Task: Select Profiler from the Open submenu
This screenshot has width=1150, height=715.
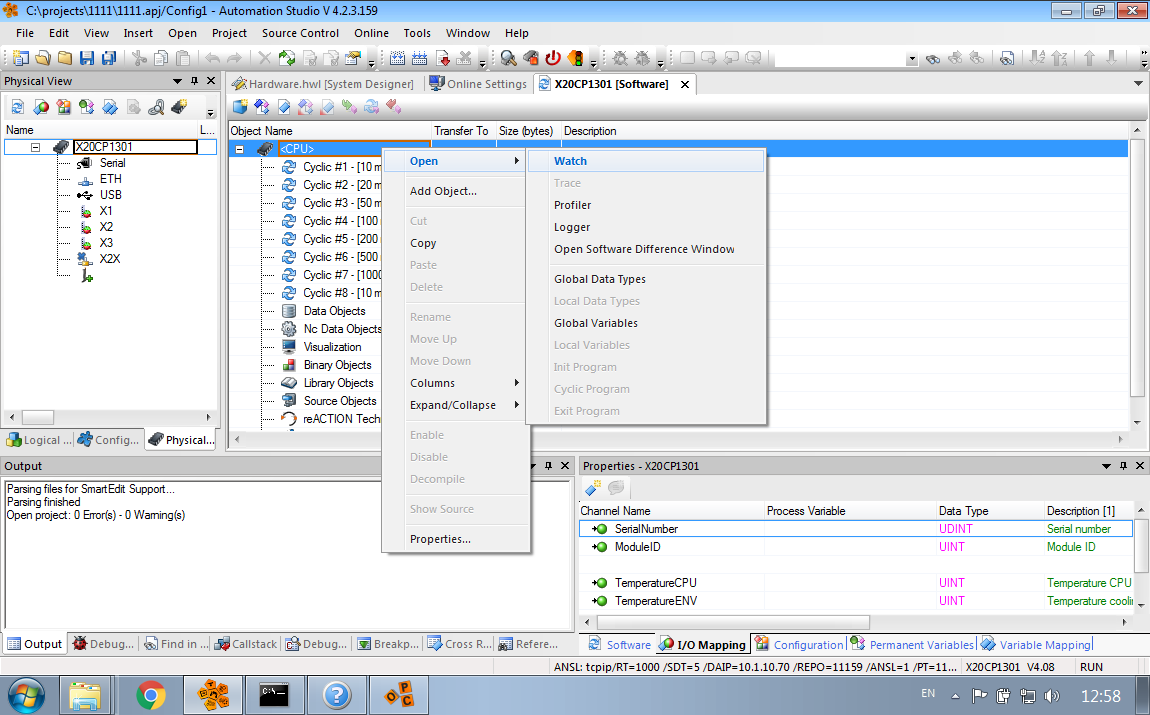Action: coord(645,205)
